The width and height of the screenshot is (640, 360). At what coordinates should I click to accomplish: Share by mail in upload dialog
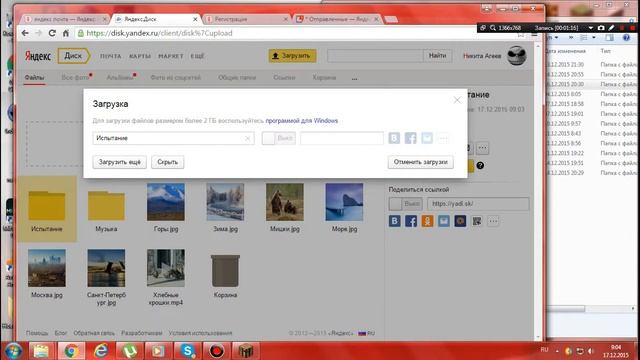[427, 138]
